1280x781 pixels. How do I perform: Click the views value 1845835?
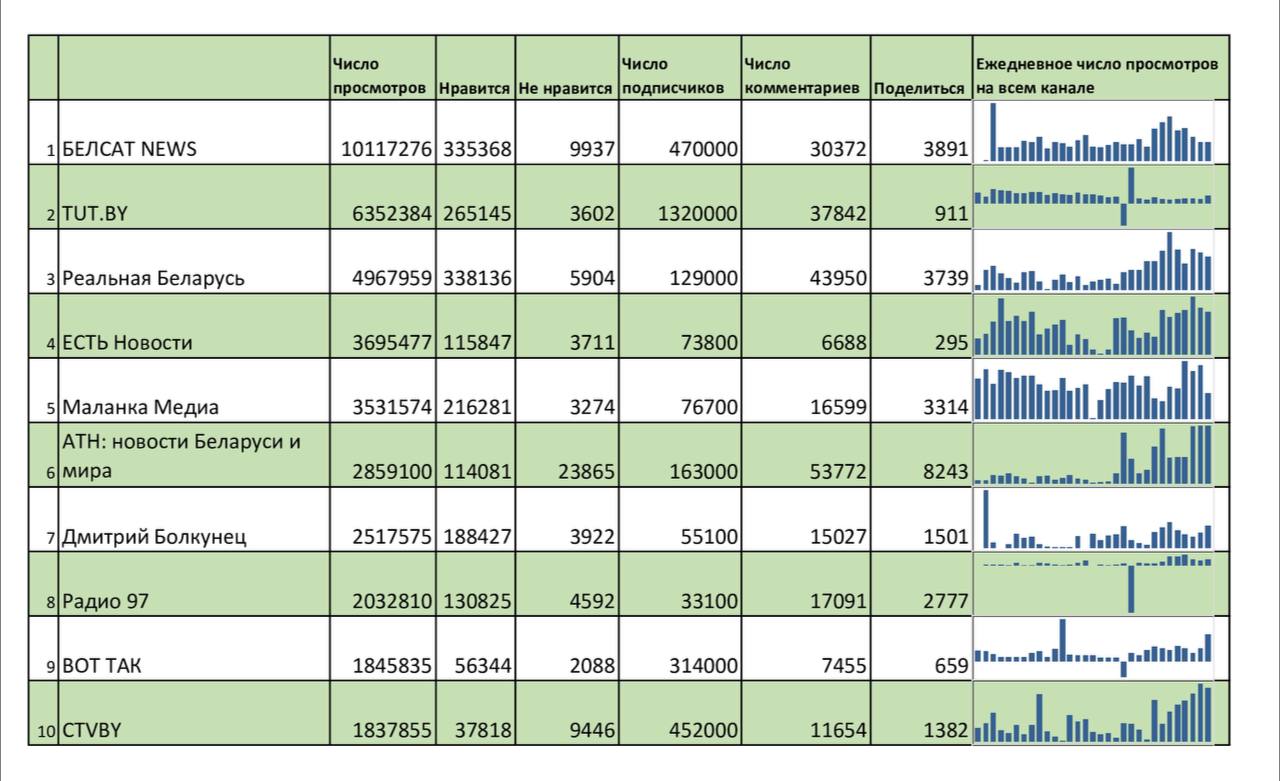[x=391, y=666]
